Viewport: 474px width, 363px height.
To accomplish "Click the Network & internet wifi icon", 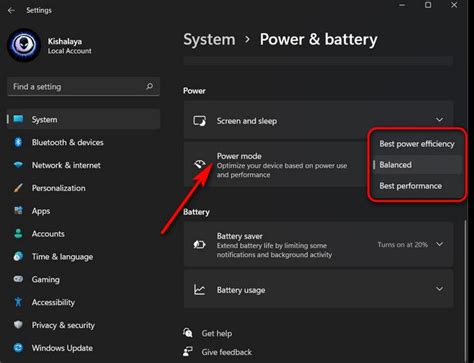I will click(18, 165).
